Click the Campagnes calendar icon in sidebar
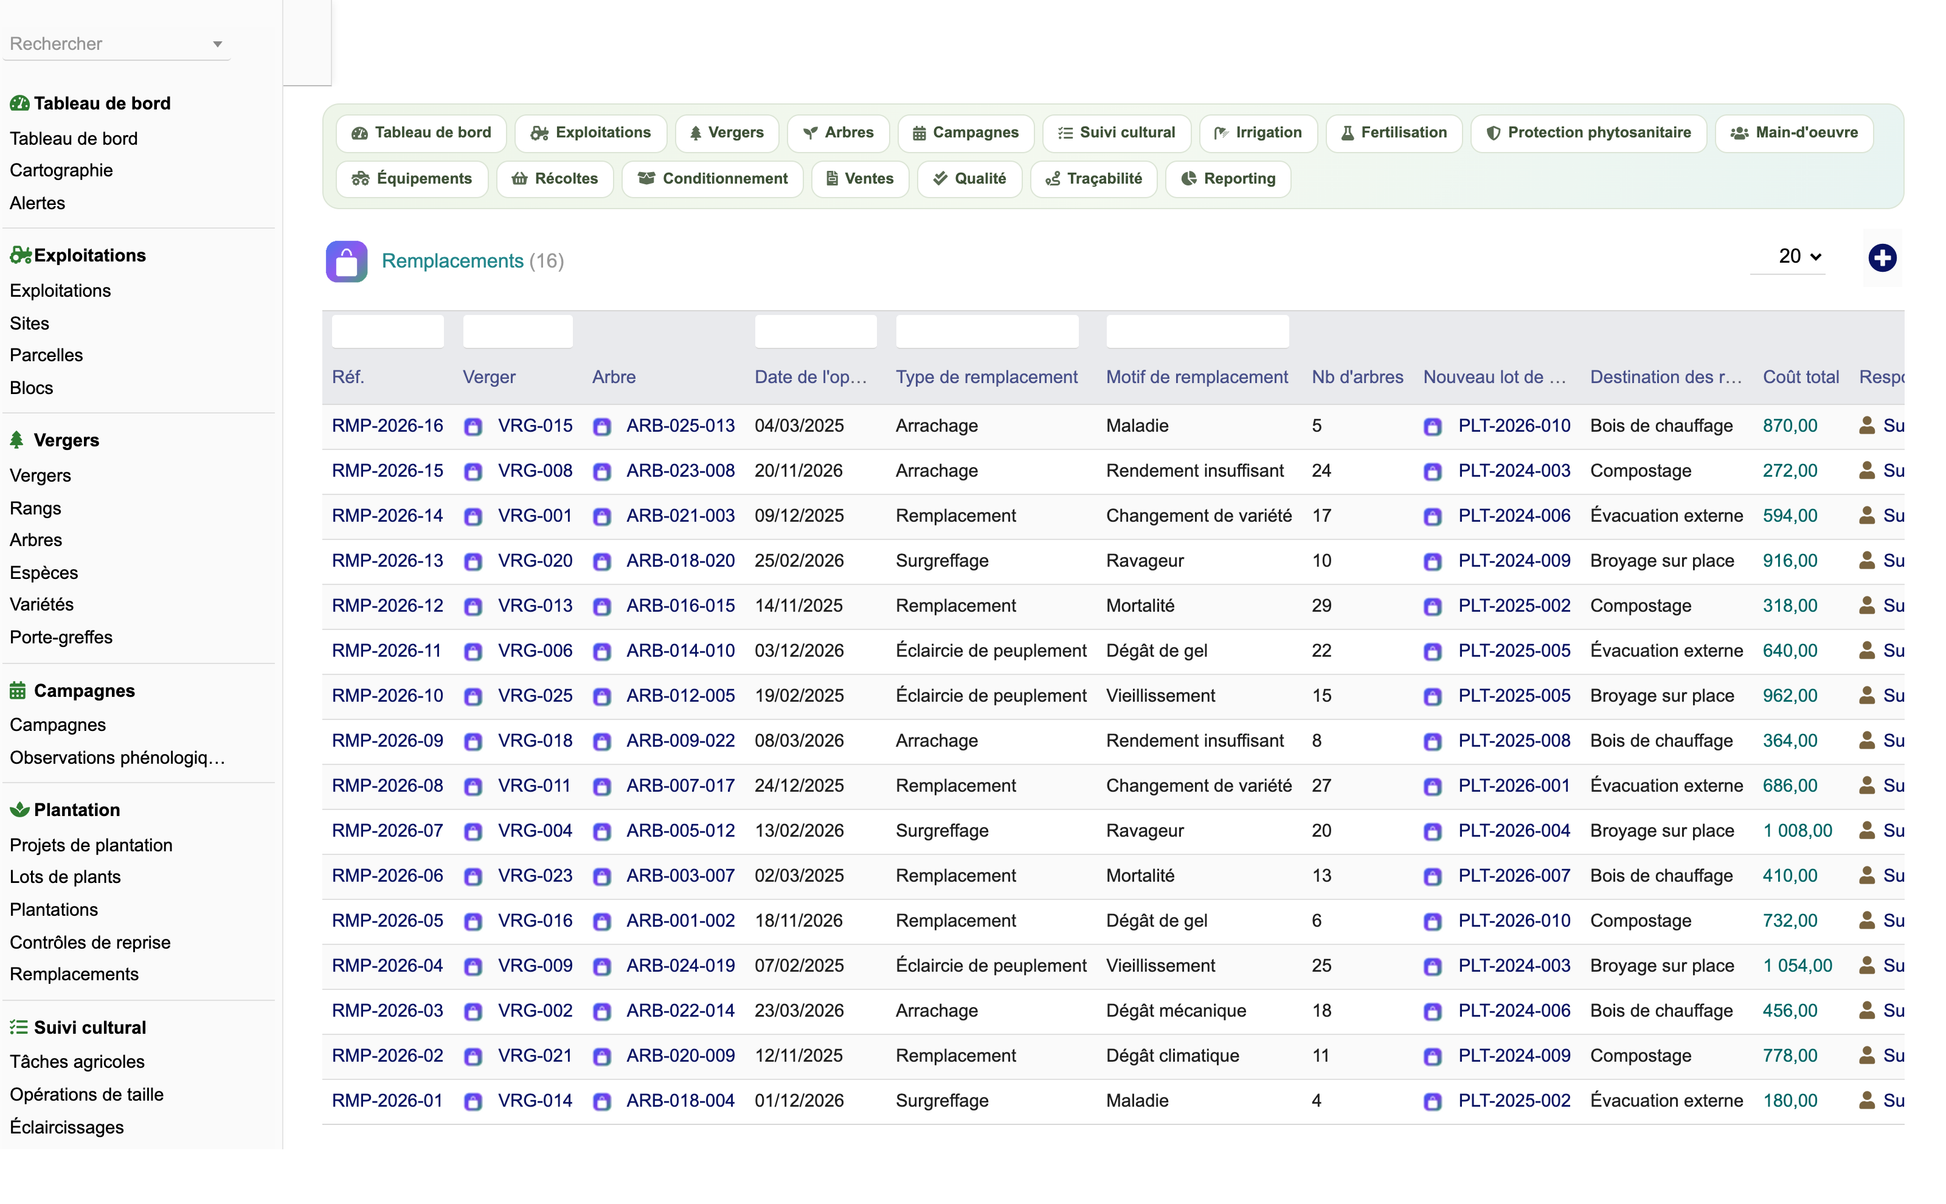Screen dimensions: 1946x1204 [x=18, y=690]
